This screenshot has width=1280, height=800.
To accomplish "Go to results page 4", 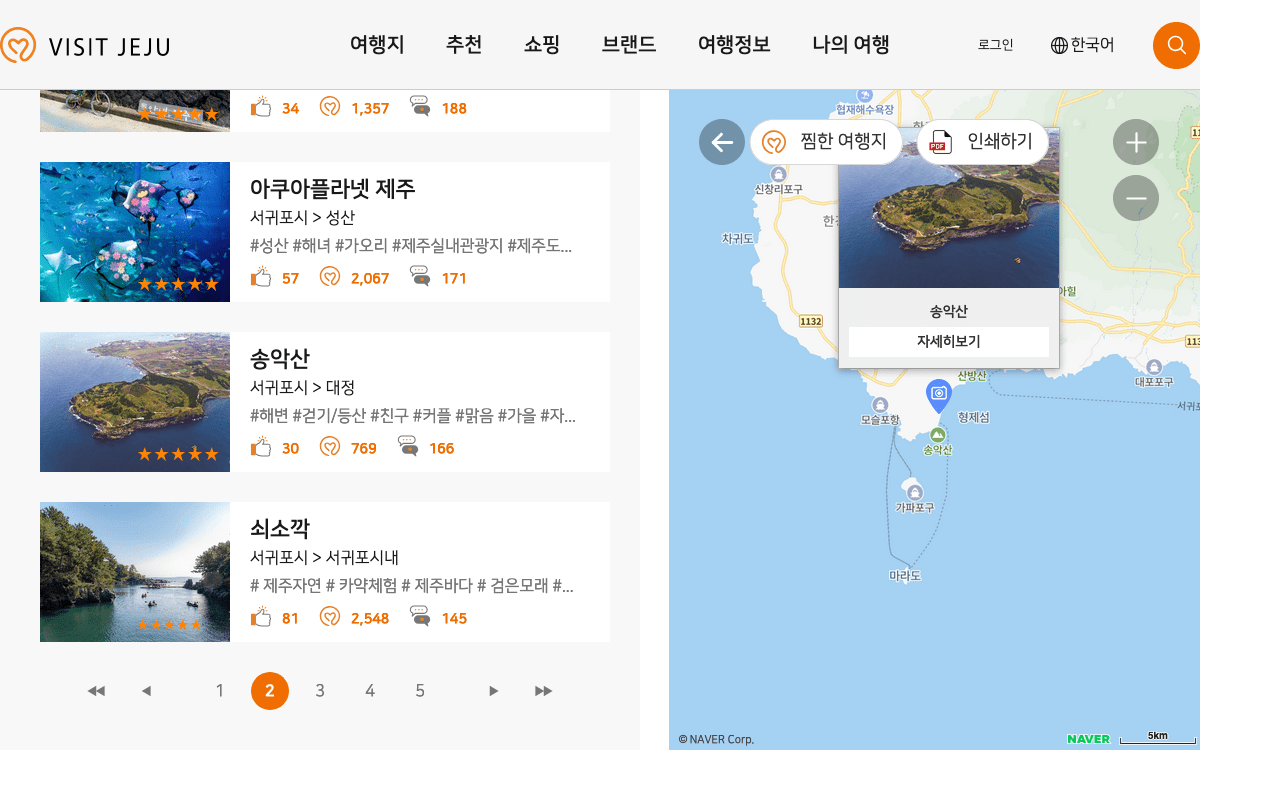I will pos(370,691).
